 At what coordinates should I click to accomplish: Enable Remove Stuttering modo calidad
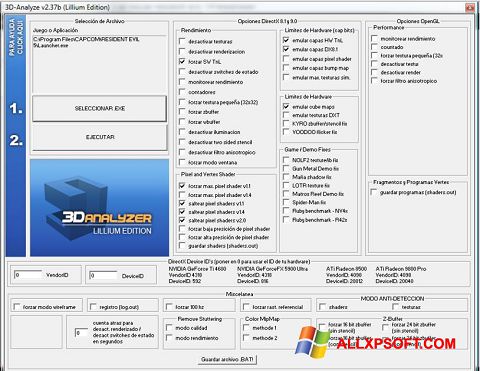coord(170,328)
